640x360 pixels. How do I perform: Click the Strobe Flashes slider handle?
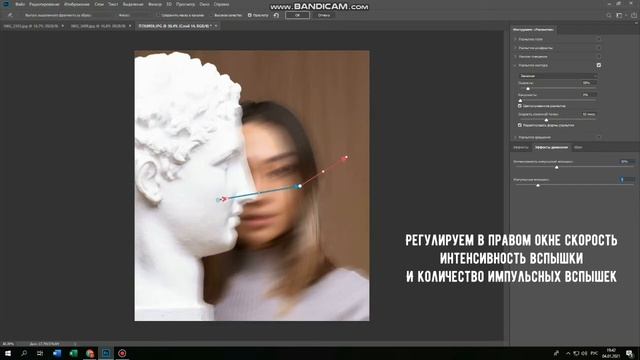point(538,185)
